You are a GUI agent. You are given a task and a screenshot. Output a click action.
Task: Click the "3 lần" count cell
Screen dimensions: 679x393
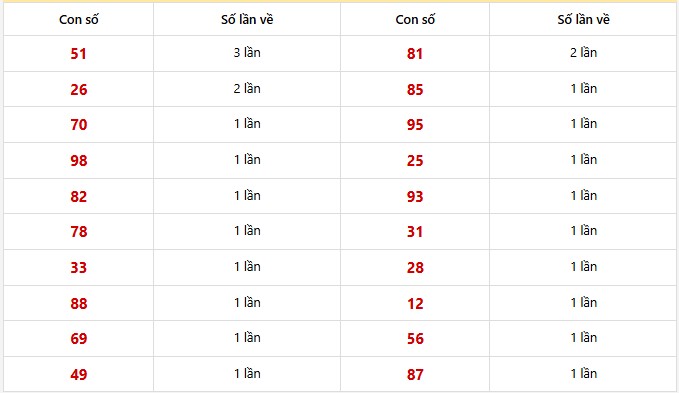pos(247,53)
